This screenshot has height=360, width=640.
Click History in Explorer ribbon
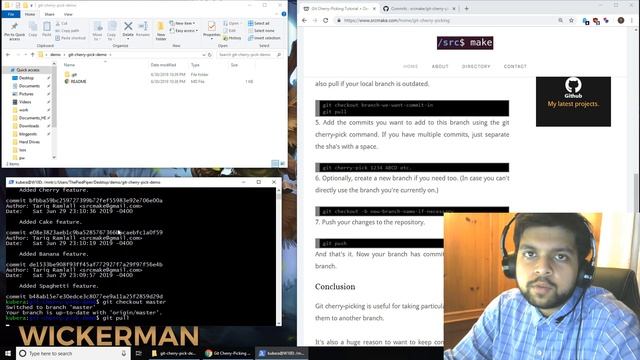[232, 38]
